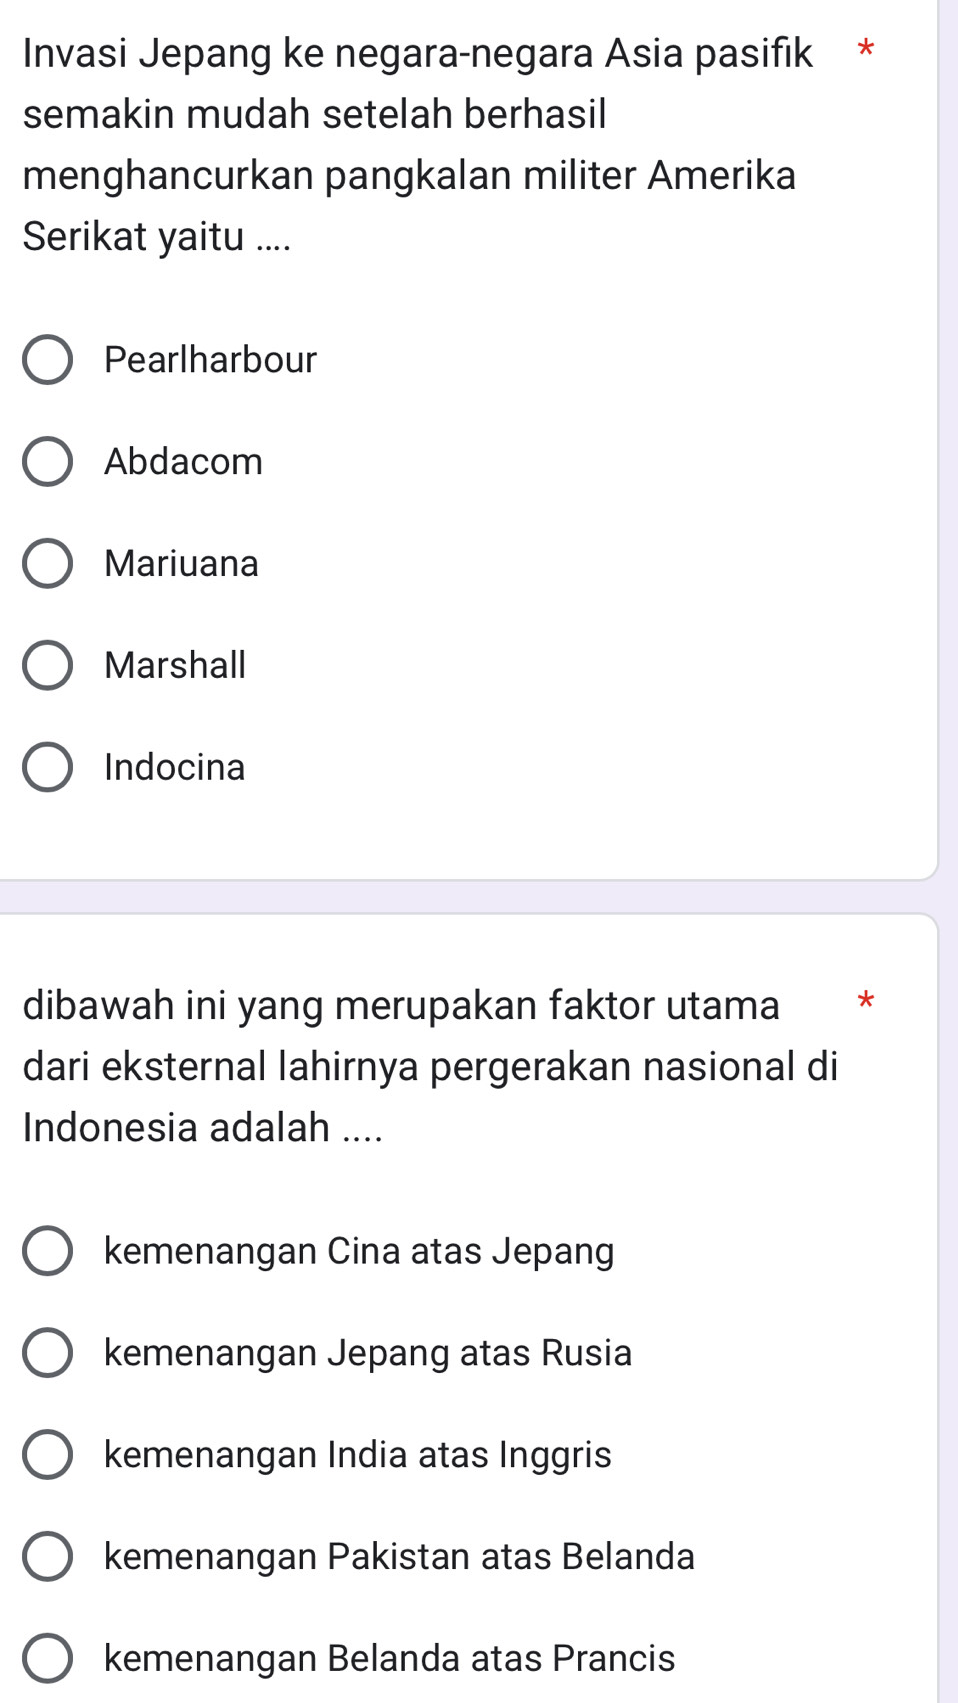Mark the Mariuana radio button

click(x=47, y=564)
